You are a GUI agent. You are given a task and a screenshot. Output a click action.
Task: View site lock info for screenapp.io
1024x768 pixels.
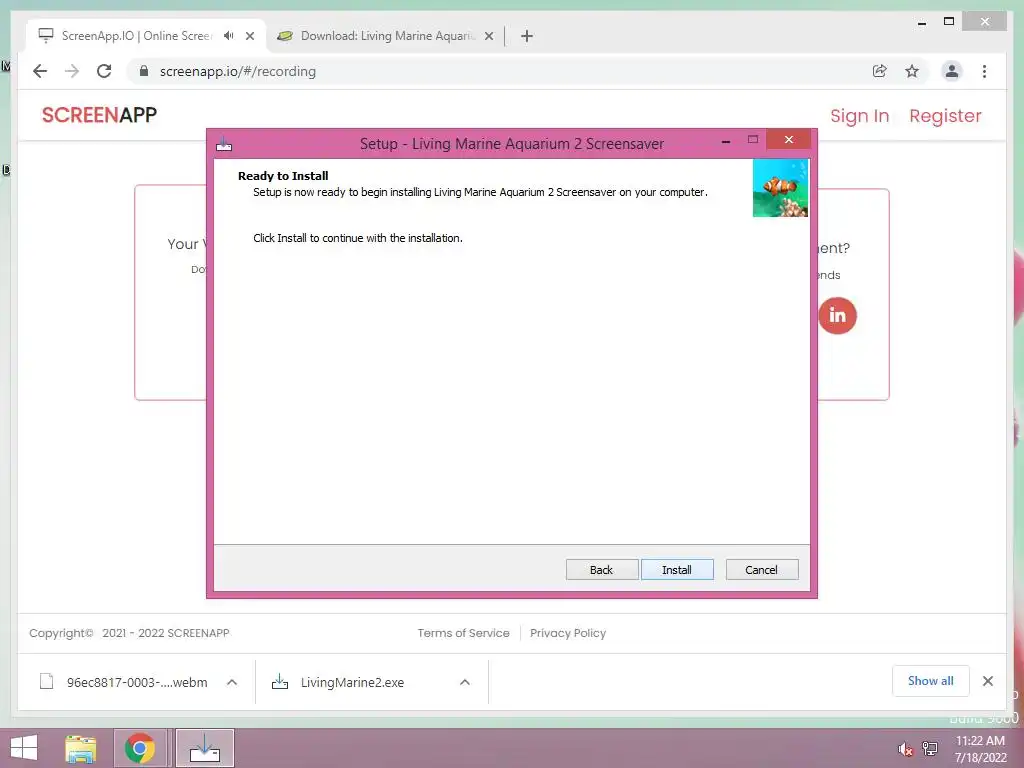point(144,71)
